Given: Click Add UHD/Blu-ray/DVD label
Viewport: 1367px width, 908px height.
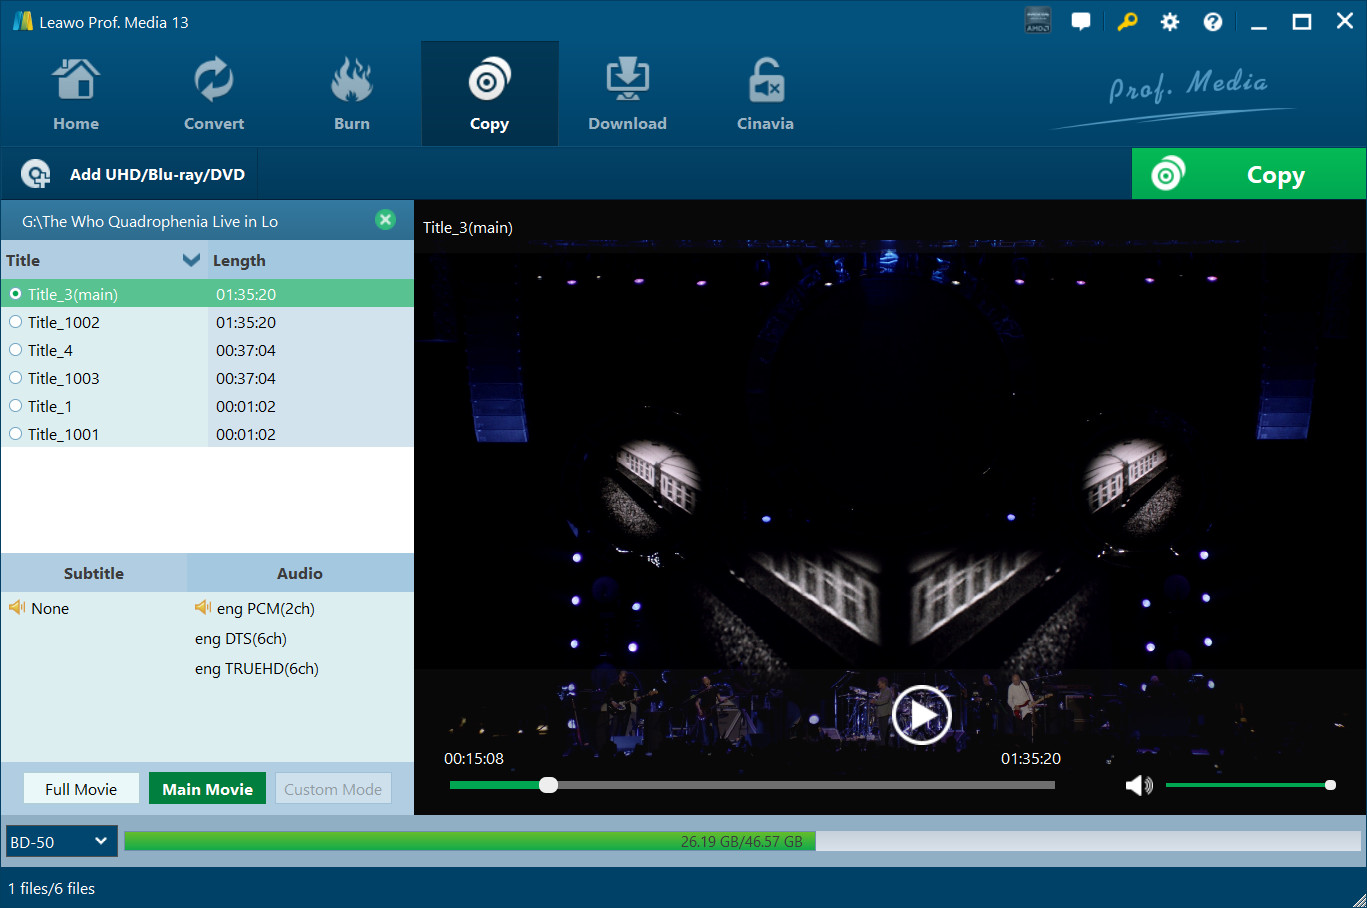Looking at the screenshot, I should click(x=157, y=174).
